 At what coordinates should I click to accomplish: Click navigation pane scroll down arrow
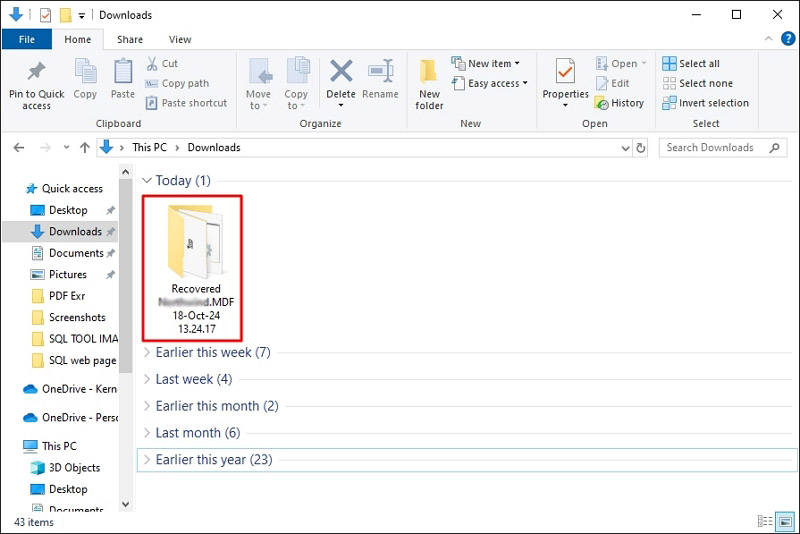pos(126,504)
